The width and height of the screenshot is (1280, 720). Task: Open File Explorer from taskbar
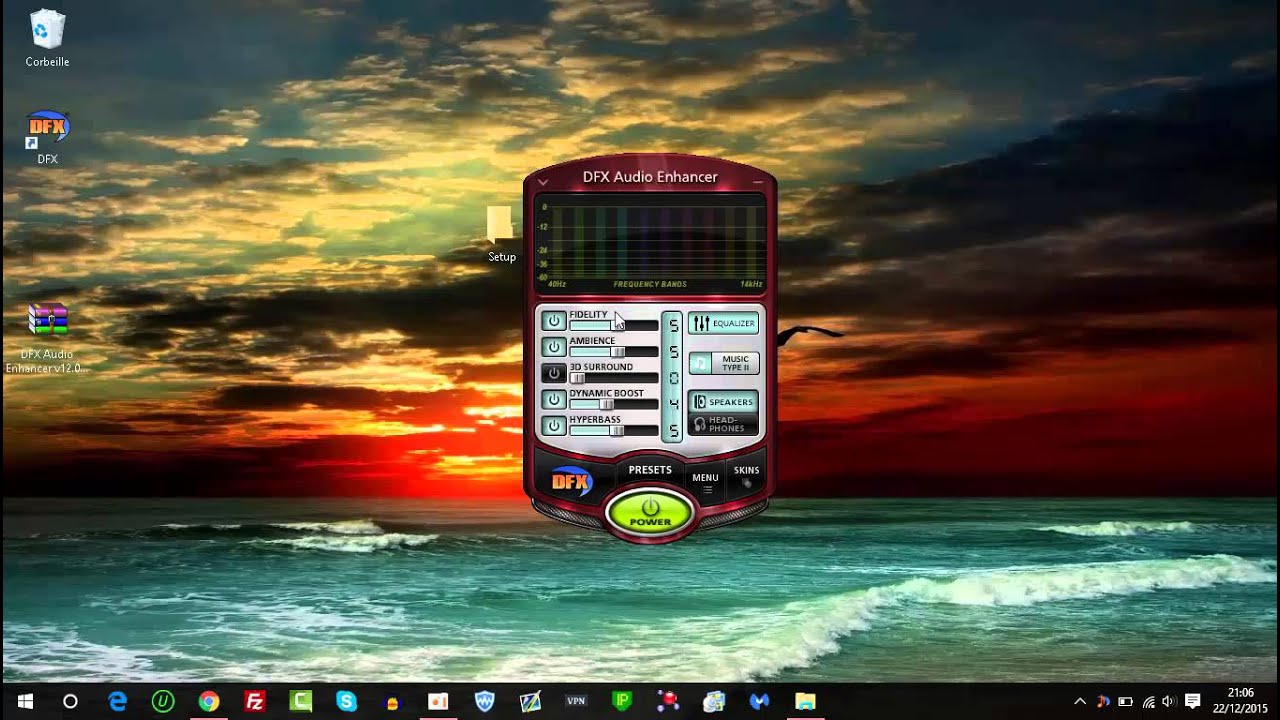click(x=805, y=702)
